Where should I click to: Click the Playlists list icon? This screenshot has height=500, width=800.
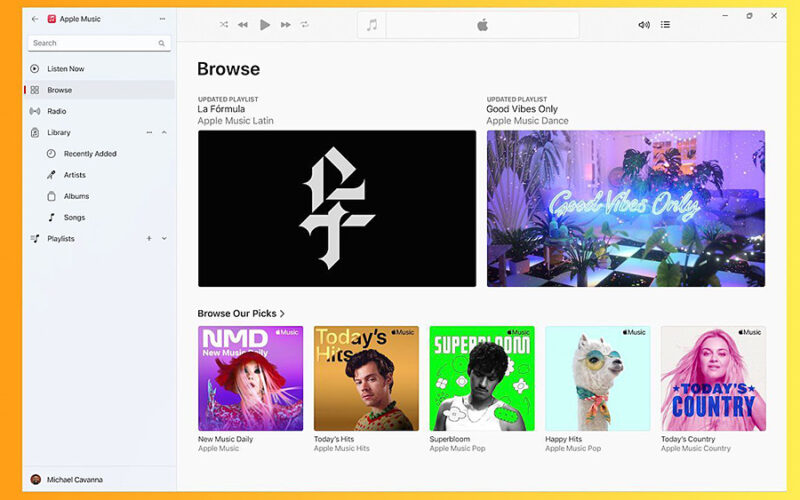35,239
